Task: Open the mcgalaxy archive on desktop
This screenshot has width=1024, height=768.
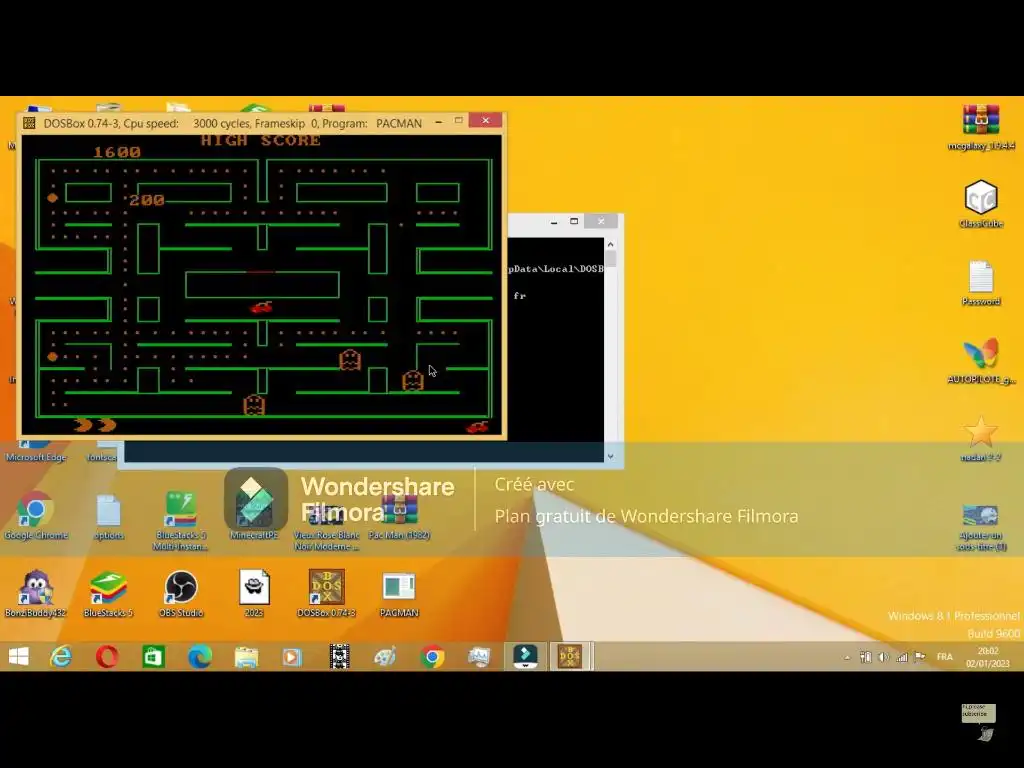Action: coord(981,127)
